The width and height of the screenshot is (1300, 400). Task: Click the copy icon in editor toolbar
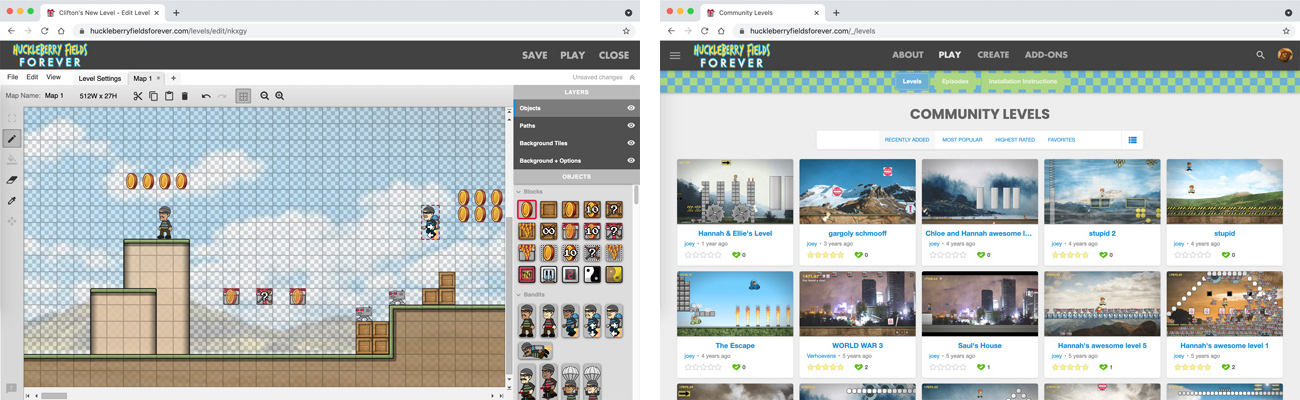tap(153, 96)
